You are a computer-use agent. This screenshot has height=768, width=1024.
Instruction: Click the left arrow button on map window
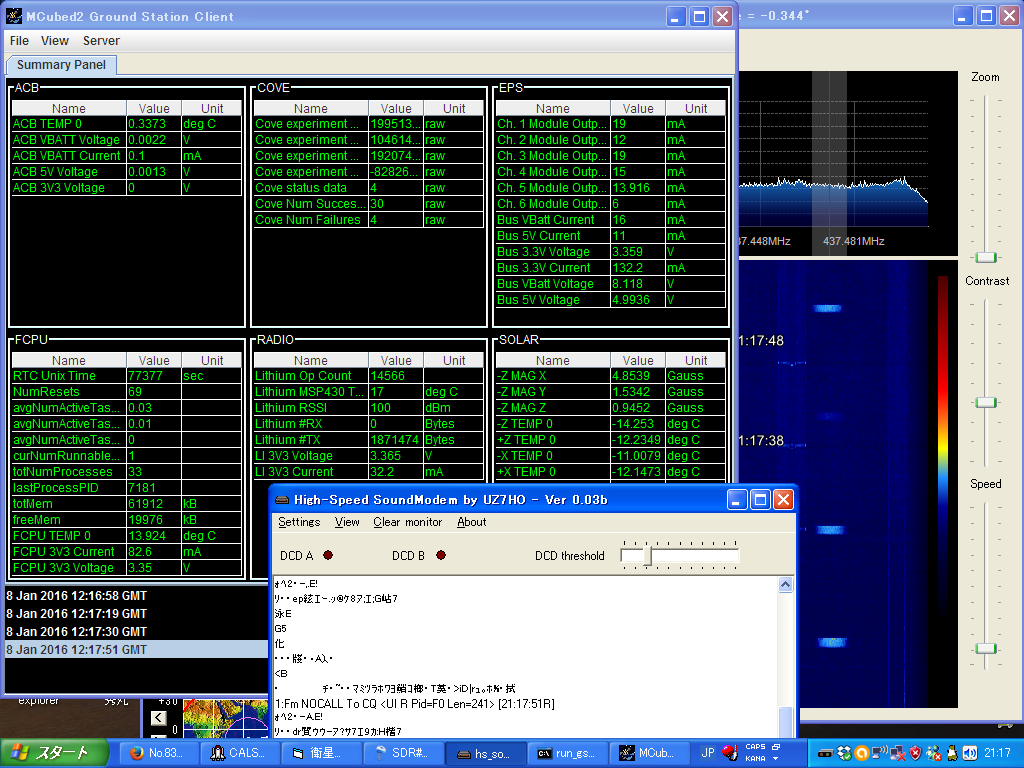pos(159,718)
